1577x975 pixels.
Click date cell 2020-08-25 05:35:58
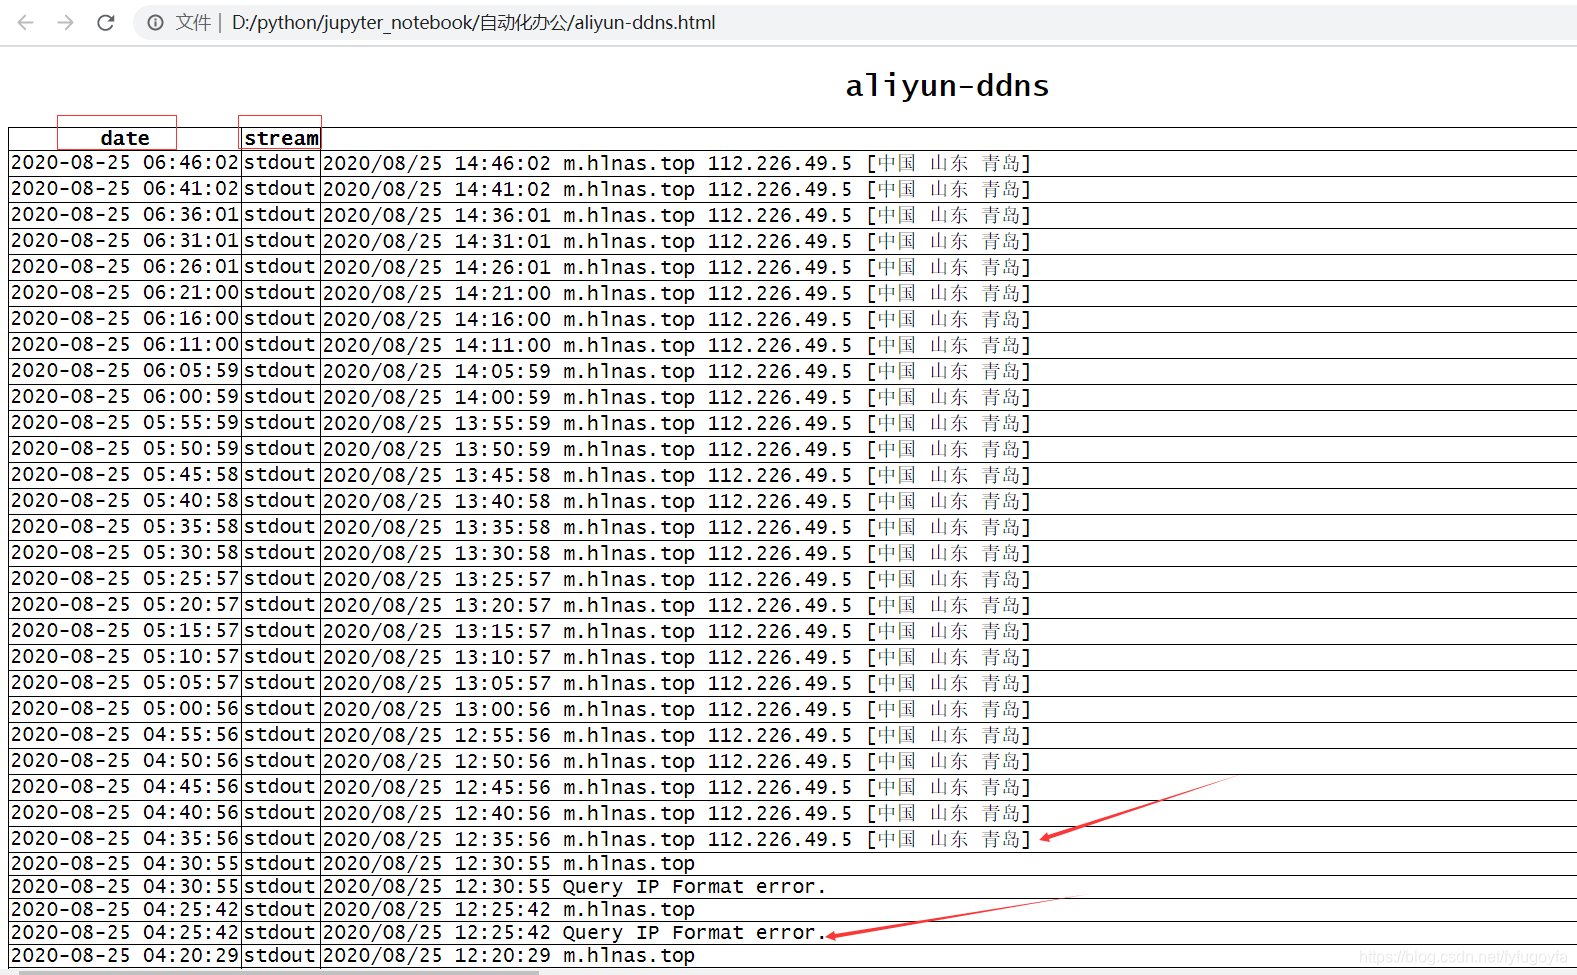(125, 527)
